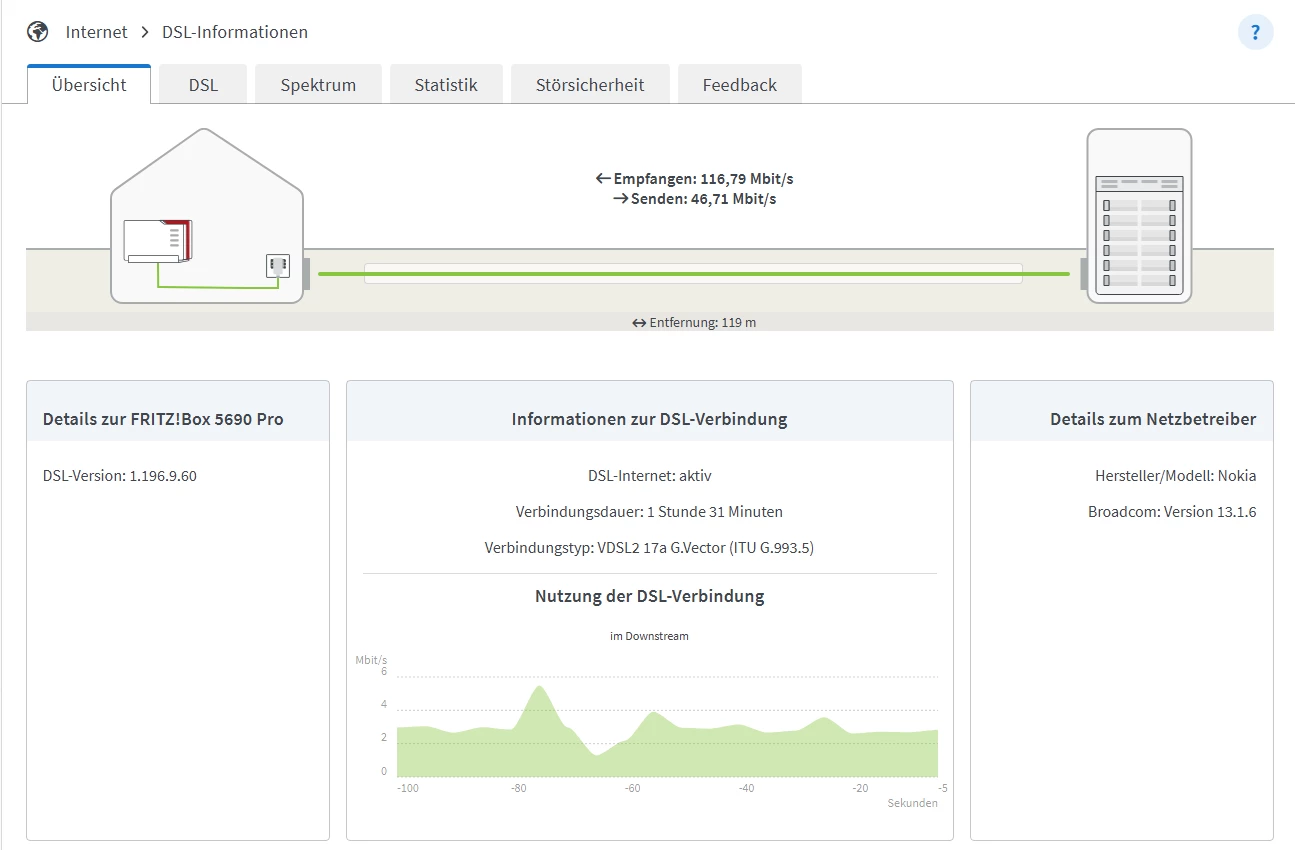Click the Mbit/s axis label on chart
Image resolution: width=1295 pixels, height=850 pixels.
(371, 660)
